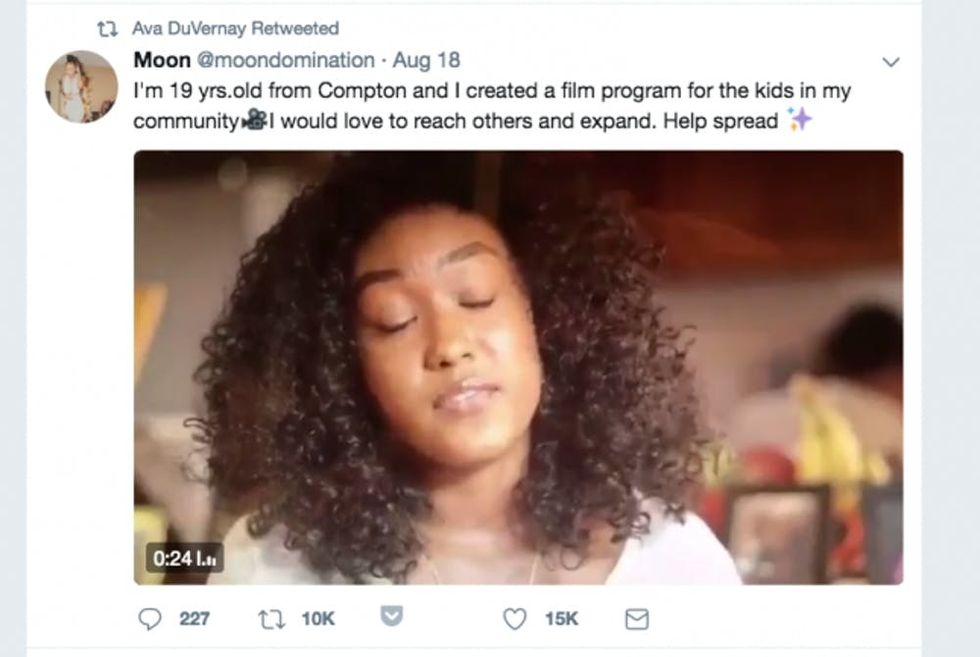The width and height of the screenshot is (980, 657).
Task: Click the movie camera emoji in the tweet
Action: click(253, 121)
